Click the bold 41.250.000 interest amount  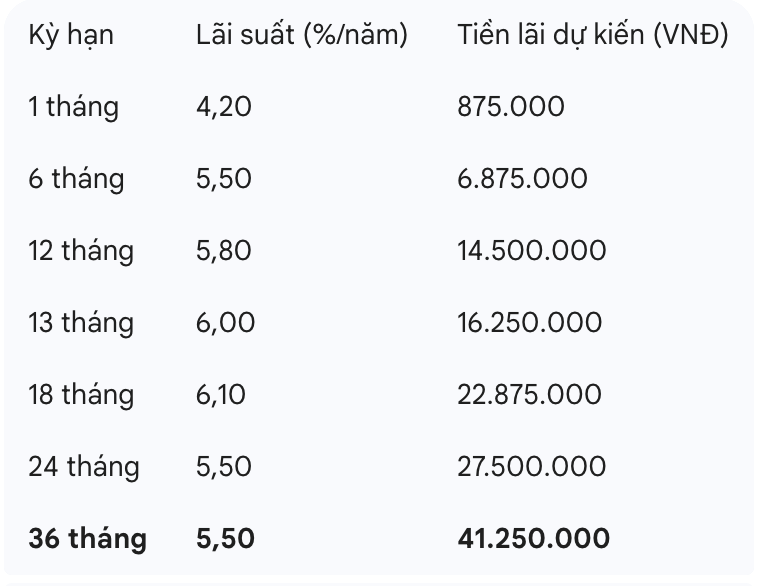click(534, 539)
